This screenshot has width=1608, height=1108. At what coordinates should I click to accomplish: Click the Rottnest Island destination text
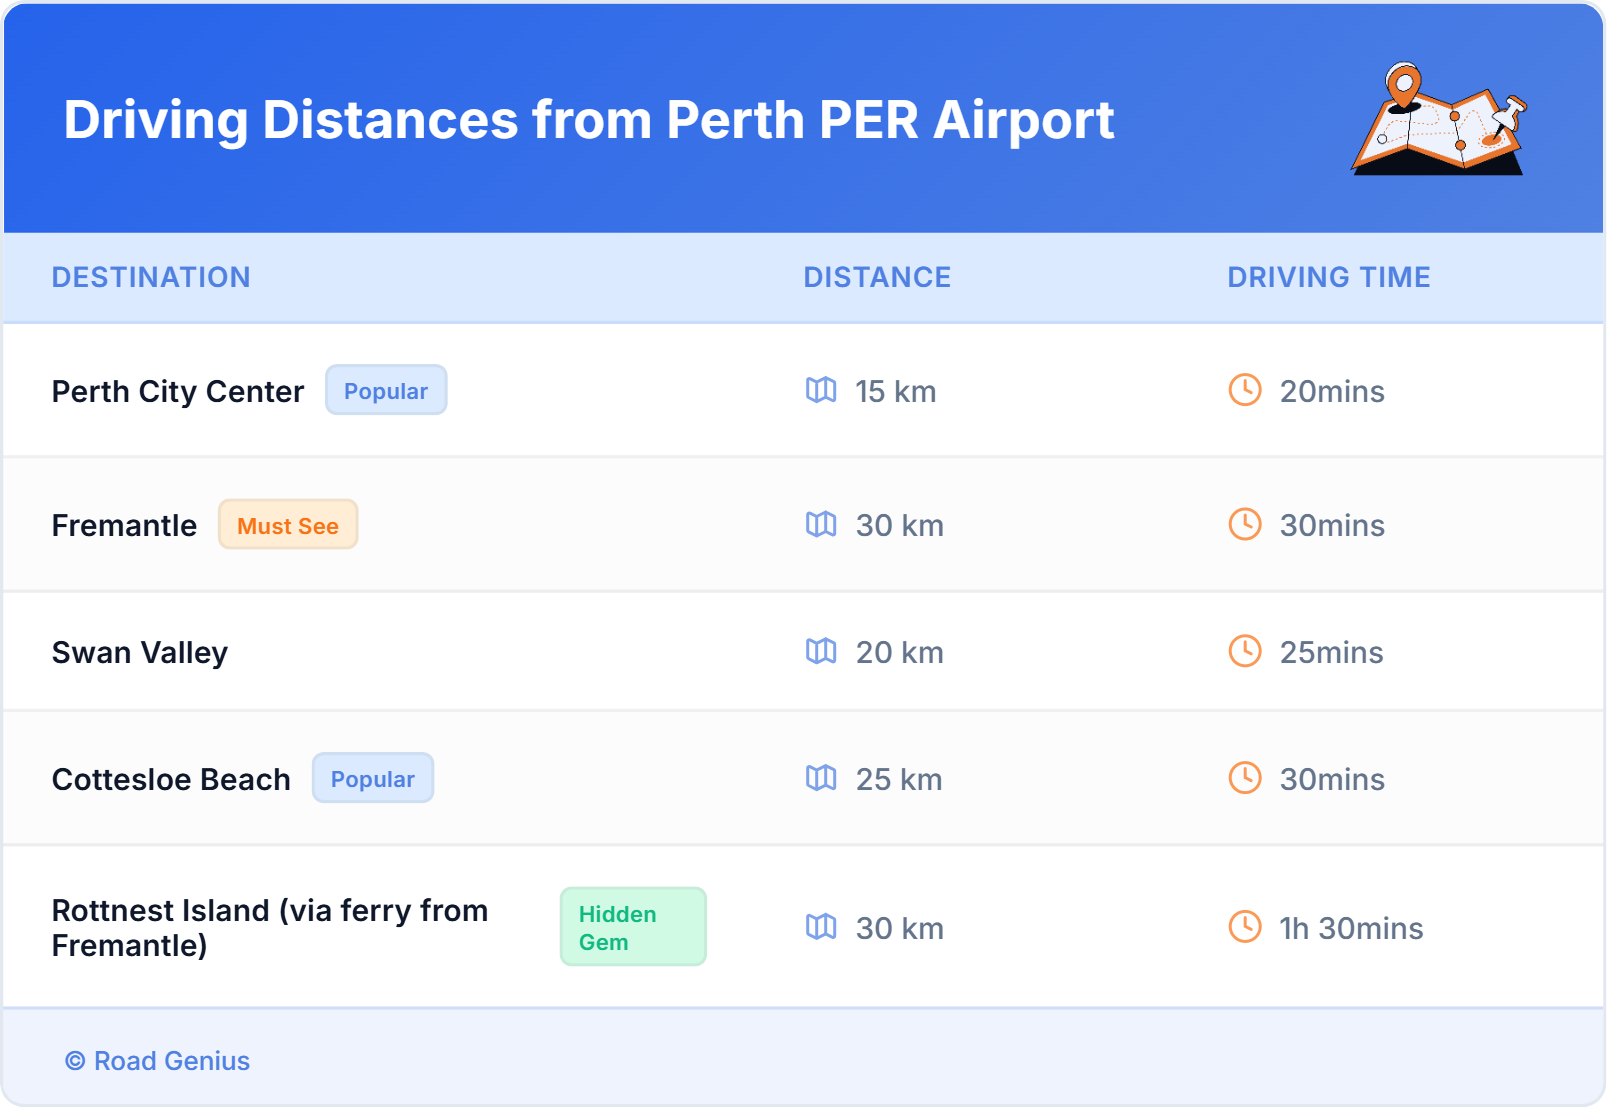pyautogui.click(x=270, y=927)
